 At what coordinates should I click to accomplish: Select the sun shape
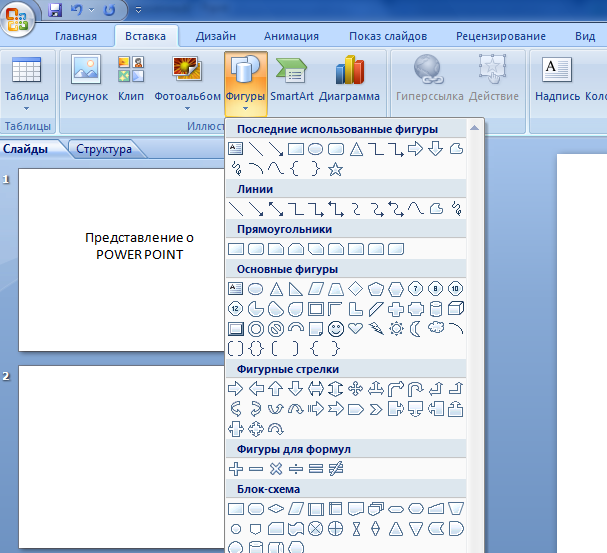tap(396, 329)
